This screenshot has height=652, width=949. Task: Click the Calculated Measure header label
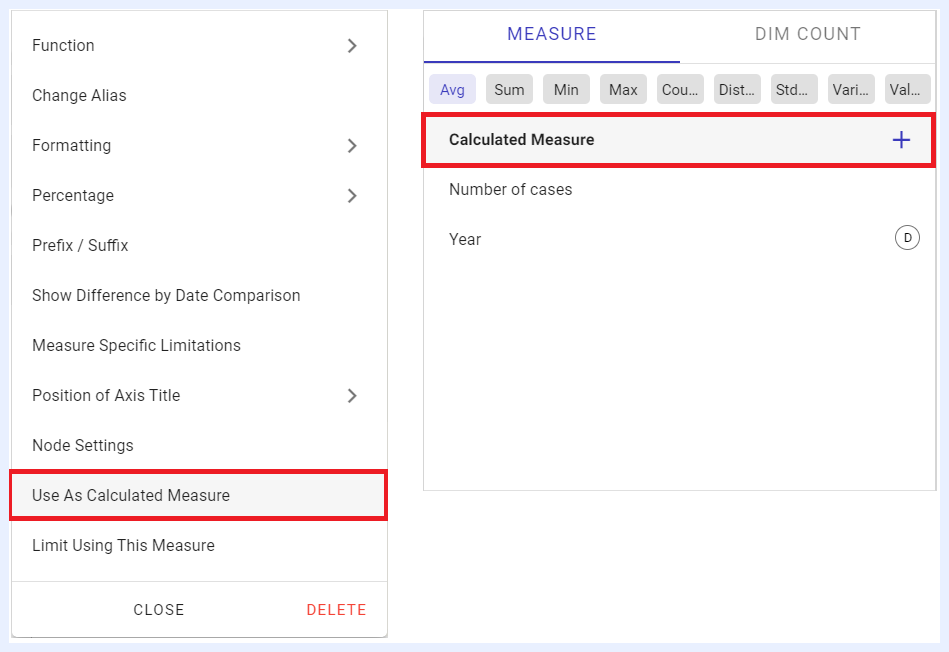(522, 140)
